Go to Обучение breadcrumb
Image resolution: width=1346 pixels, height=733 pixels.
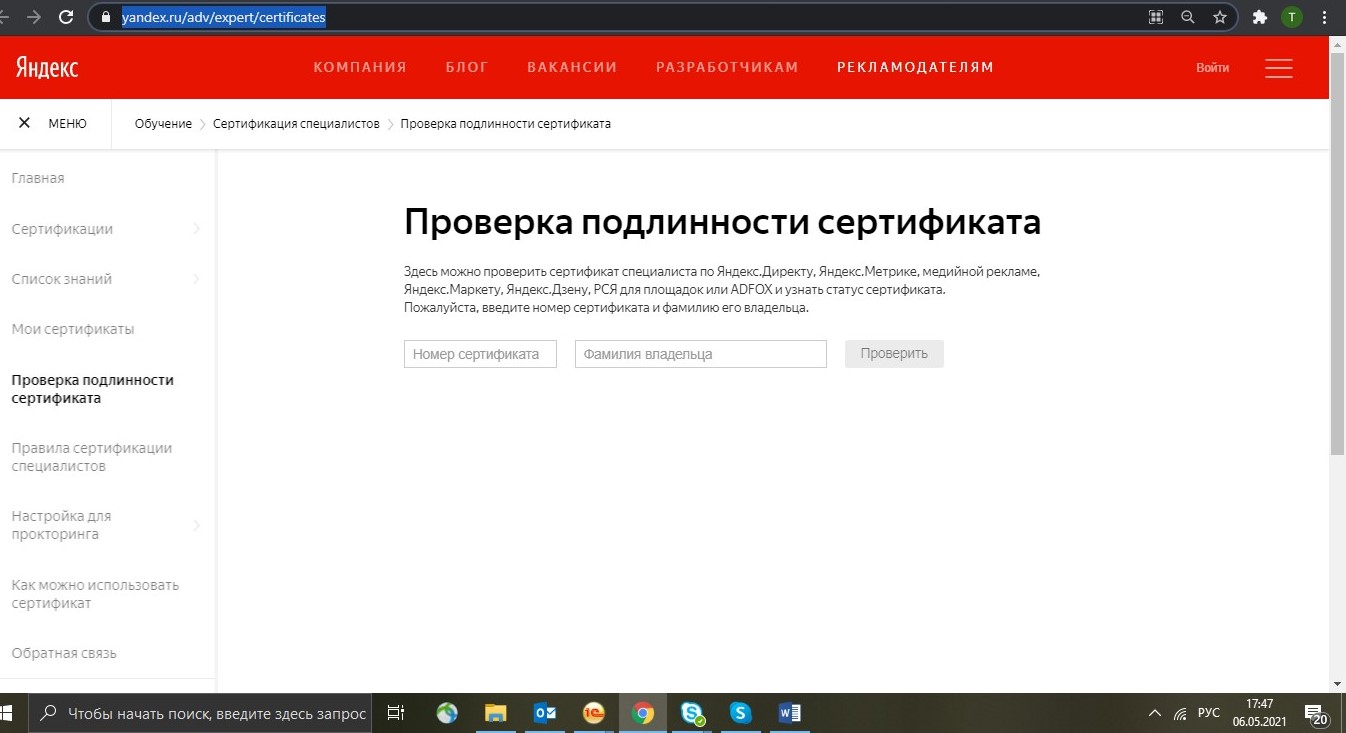click(x=163, y=124)
